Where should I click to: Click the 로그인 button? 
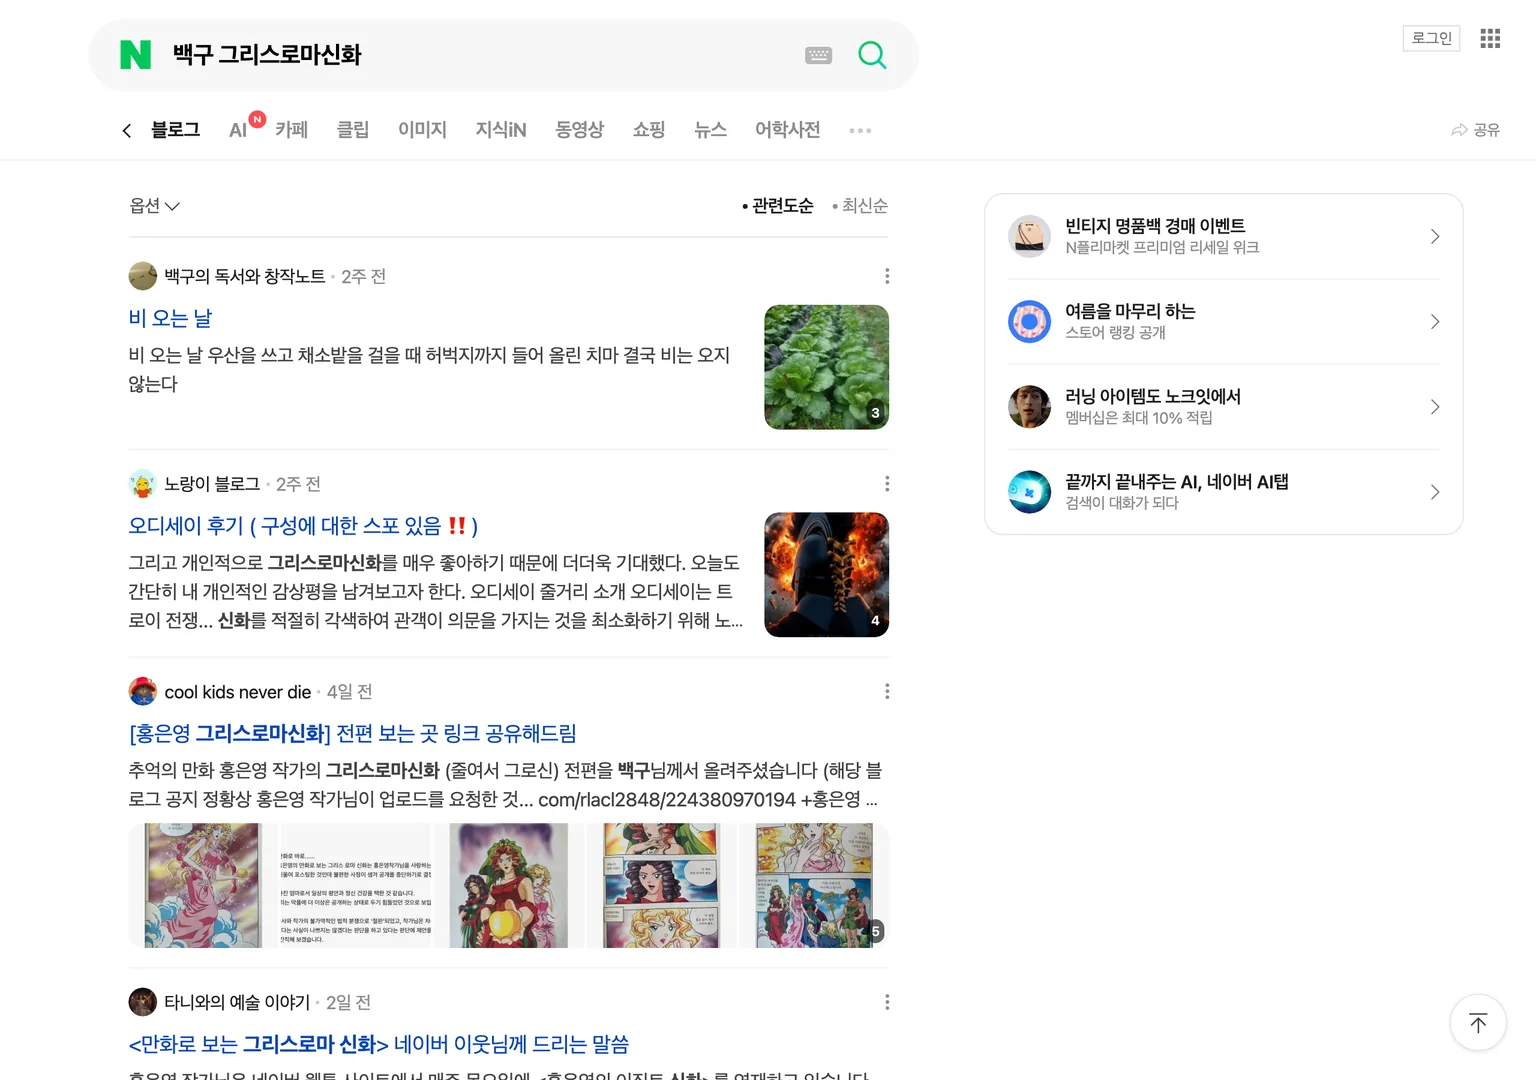(x=1431, y=38)
